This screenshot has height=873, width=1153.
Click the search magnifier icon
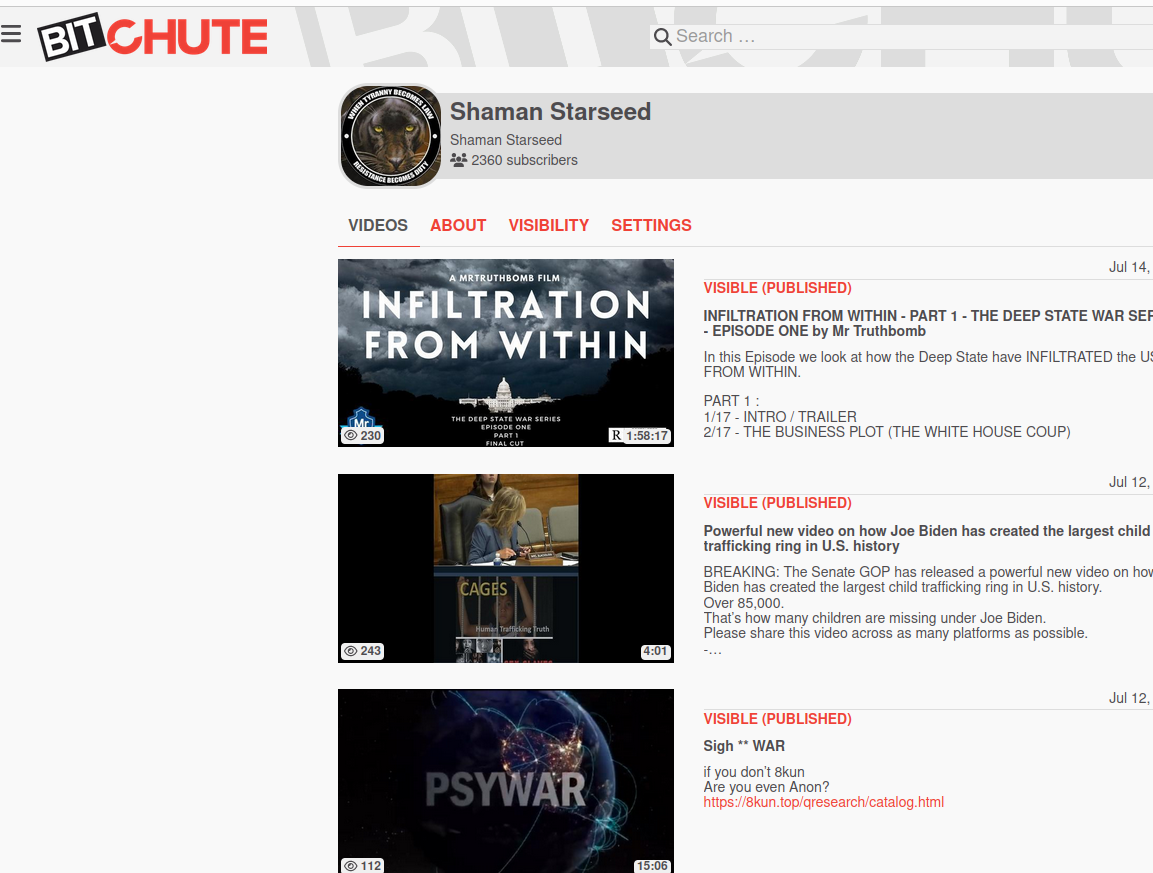(663, 37)
